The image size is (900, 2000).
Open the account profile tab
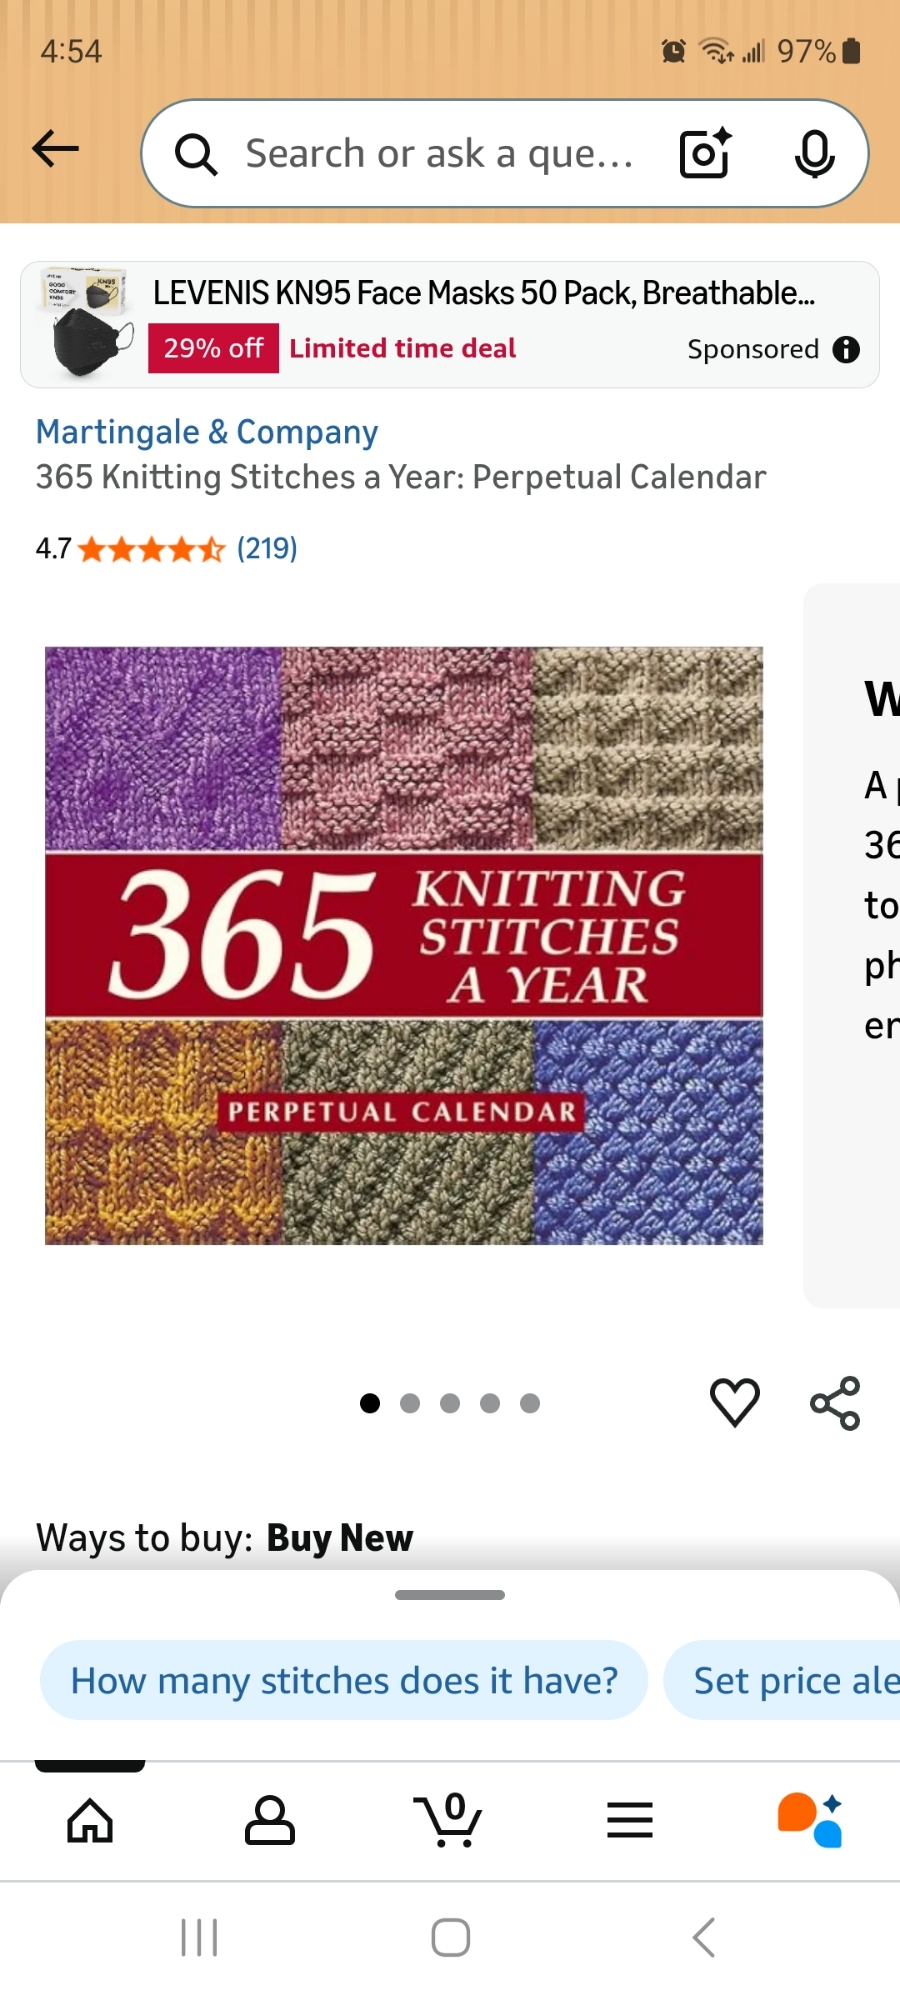tap(270, 1820)
